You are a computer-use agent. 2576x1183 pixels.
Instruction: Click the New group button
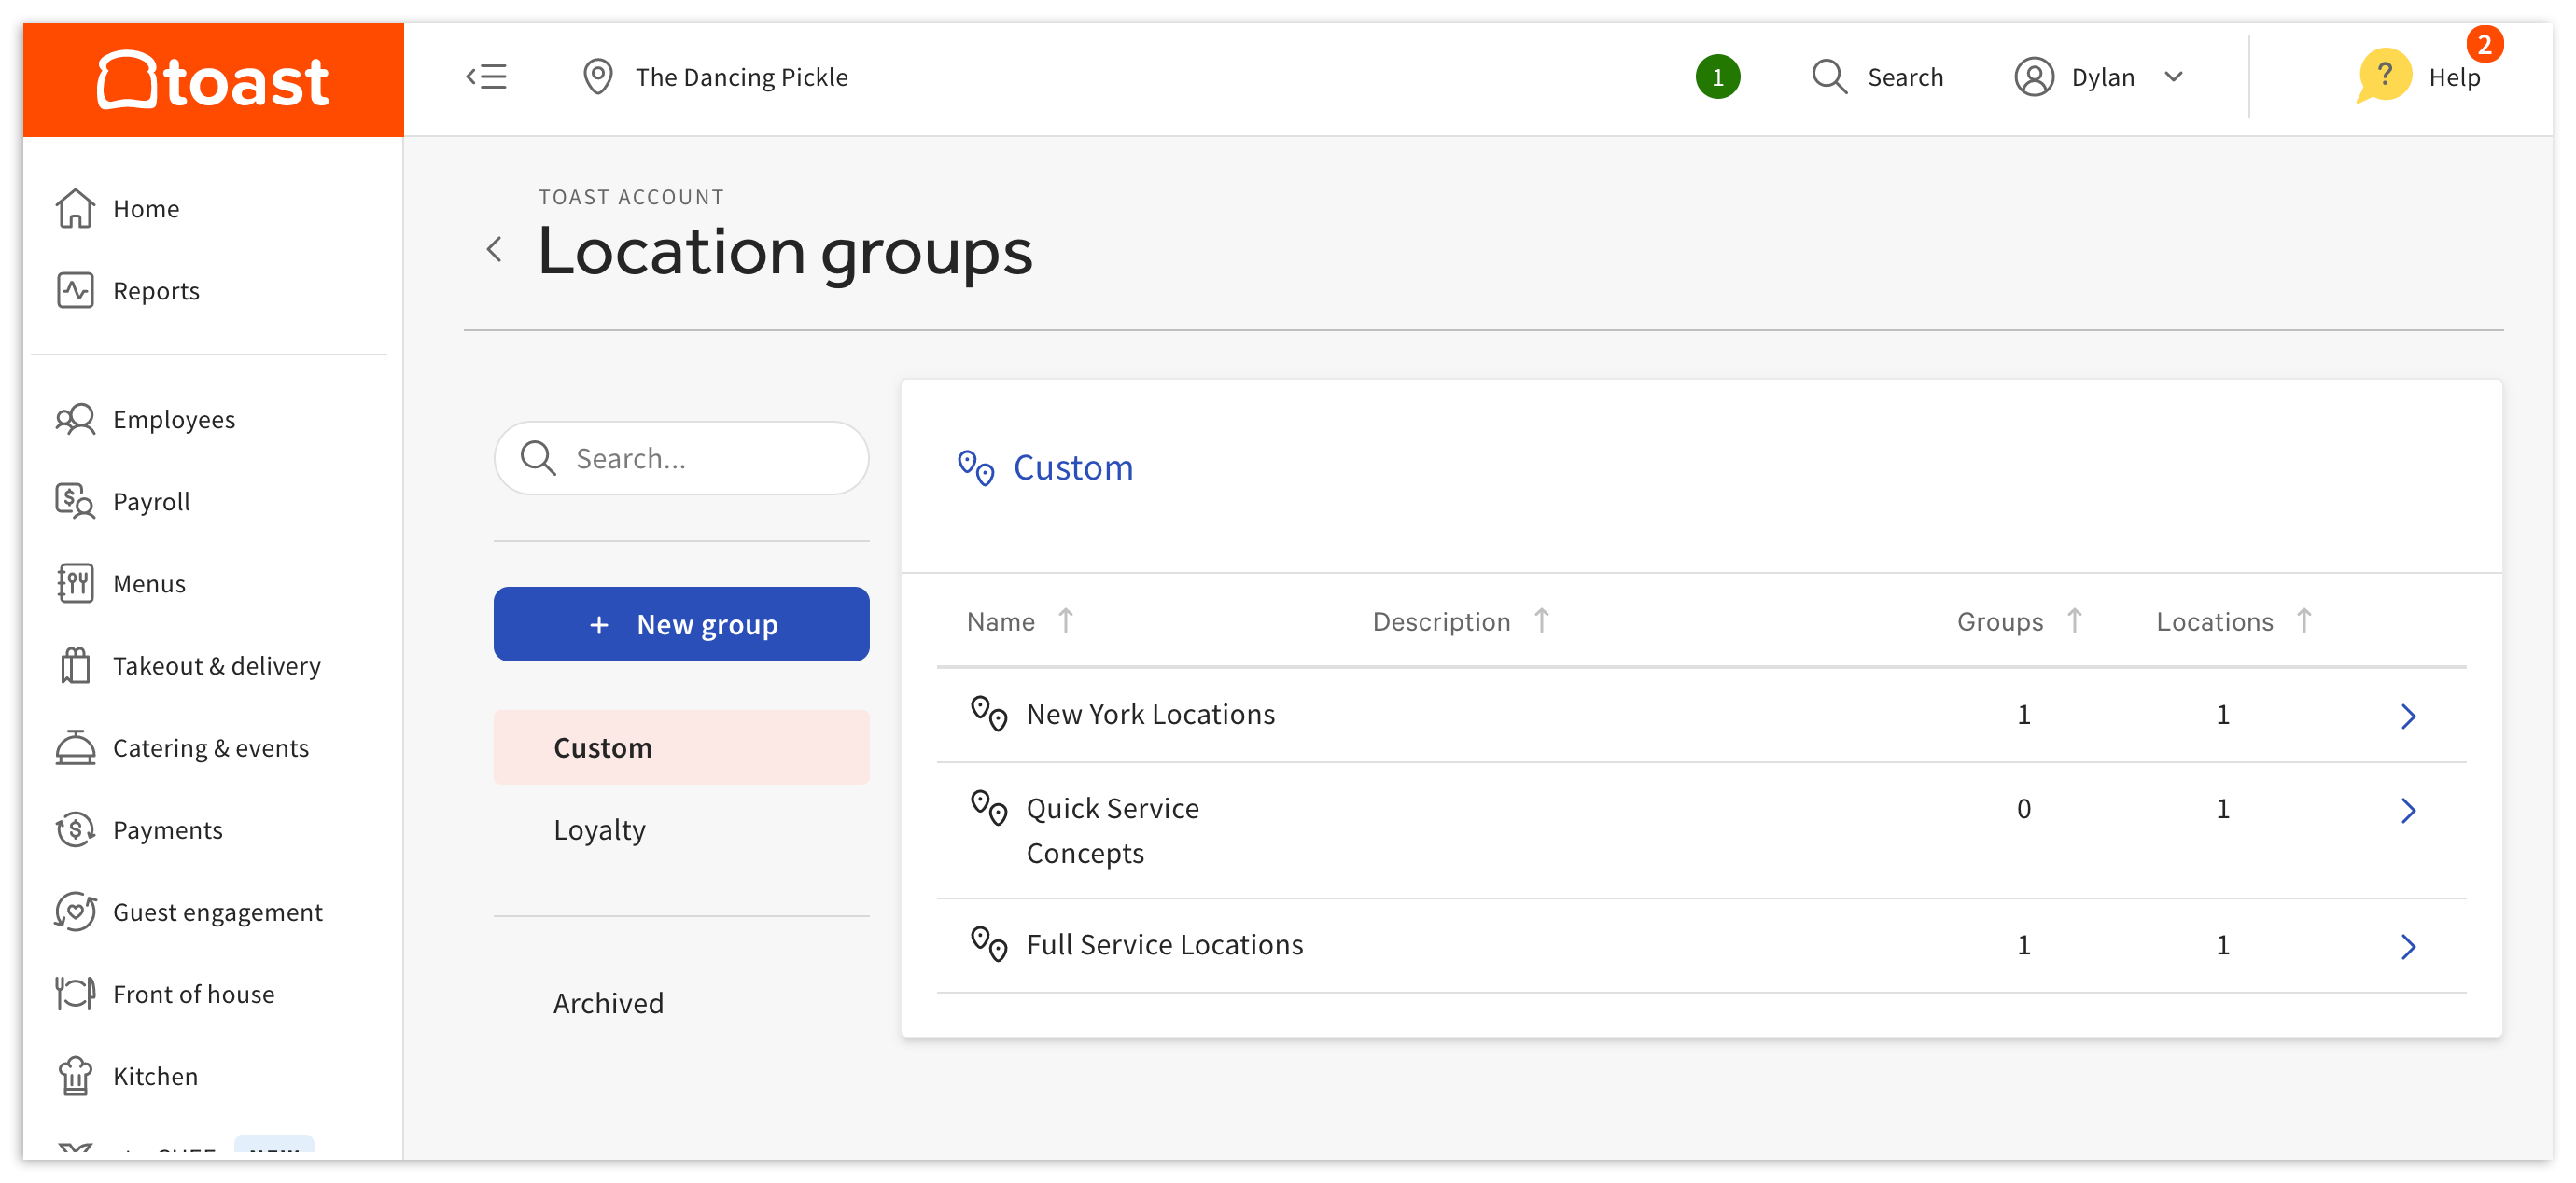coord(681,624)
